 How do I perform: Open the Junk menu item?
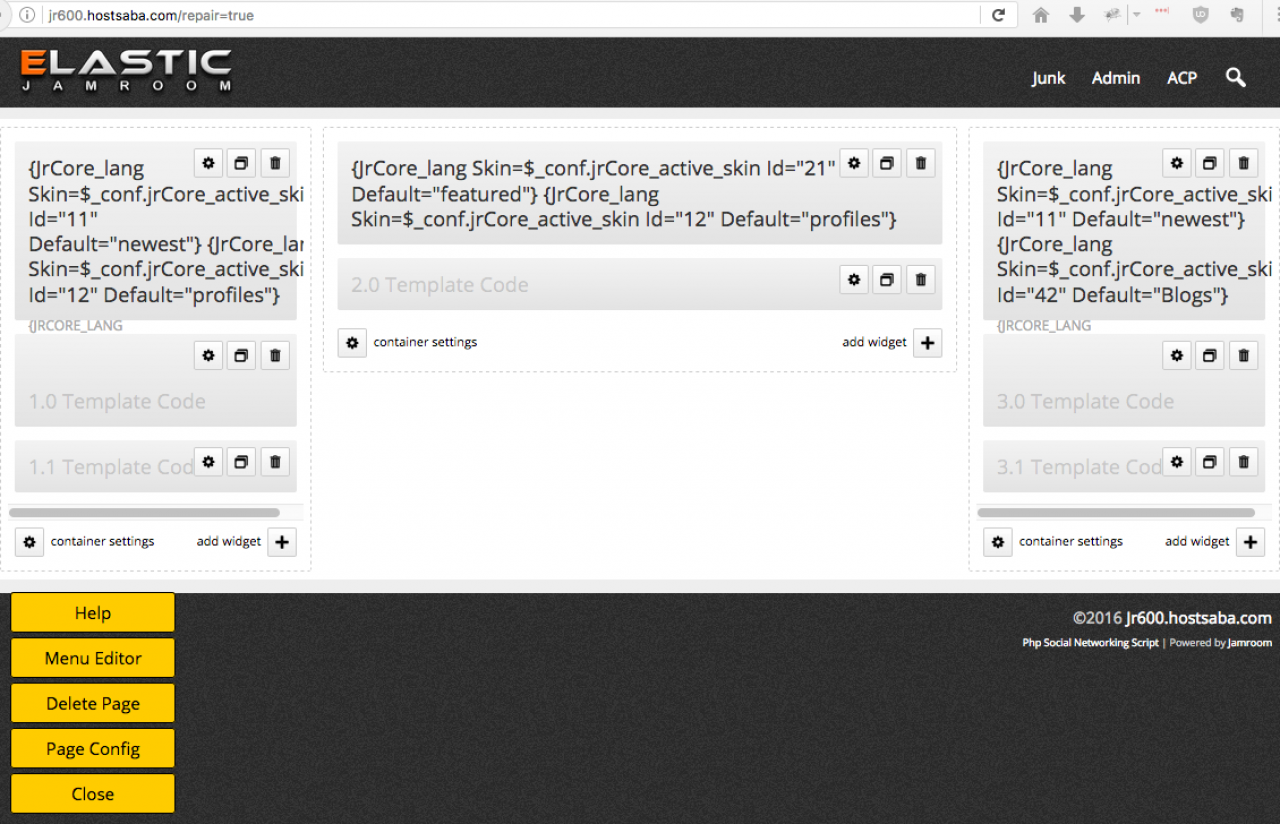(1049, 78)
